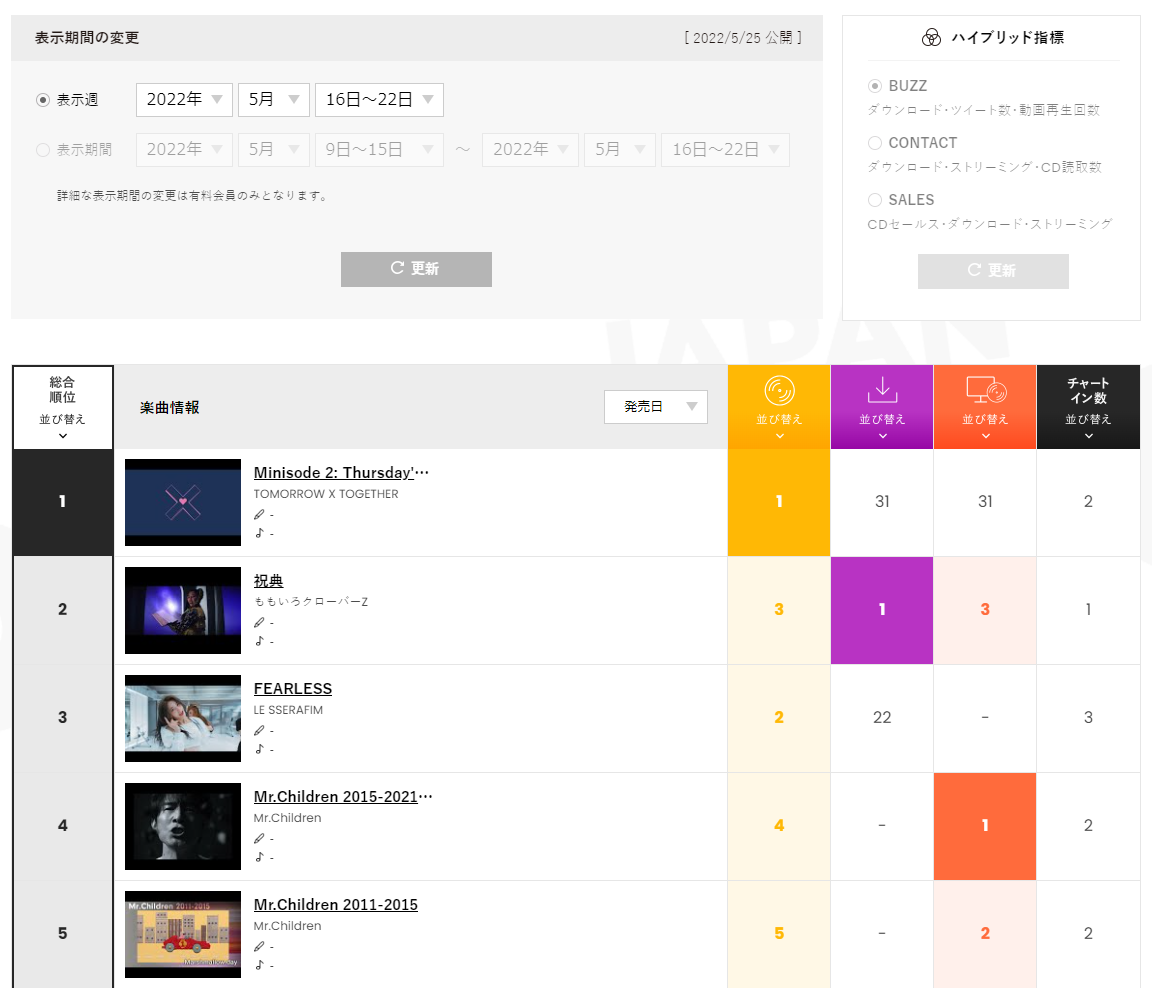Click composer note icon for FEARLESS
Image resolution: width=1152 pixels, height=988 pixels.
(x=259, y=749)
